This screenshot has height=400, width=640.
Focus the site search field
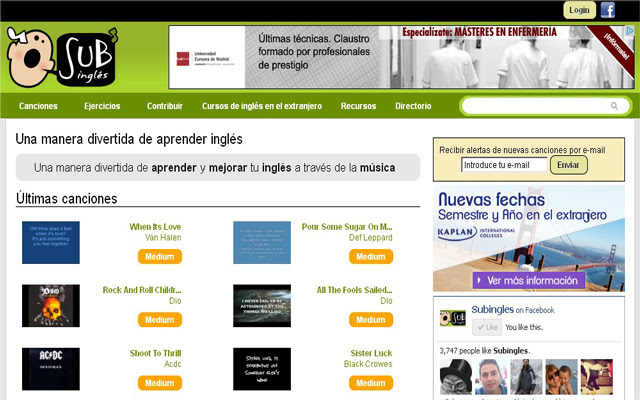tap(545, 106)
